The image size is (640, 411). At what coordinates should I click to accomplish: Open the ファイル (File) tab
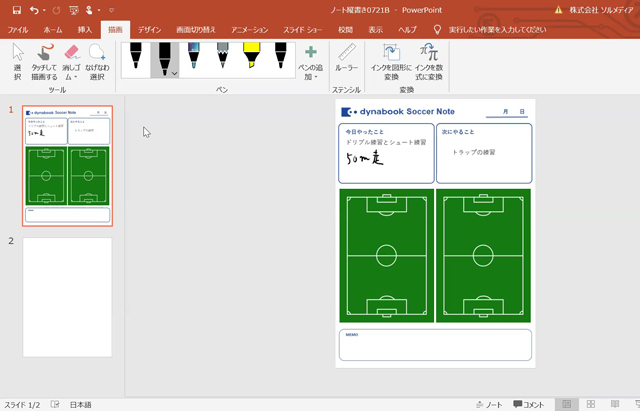[18, 30]
